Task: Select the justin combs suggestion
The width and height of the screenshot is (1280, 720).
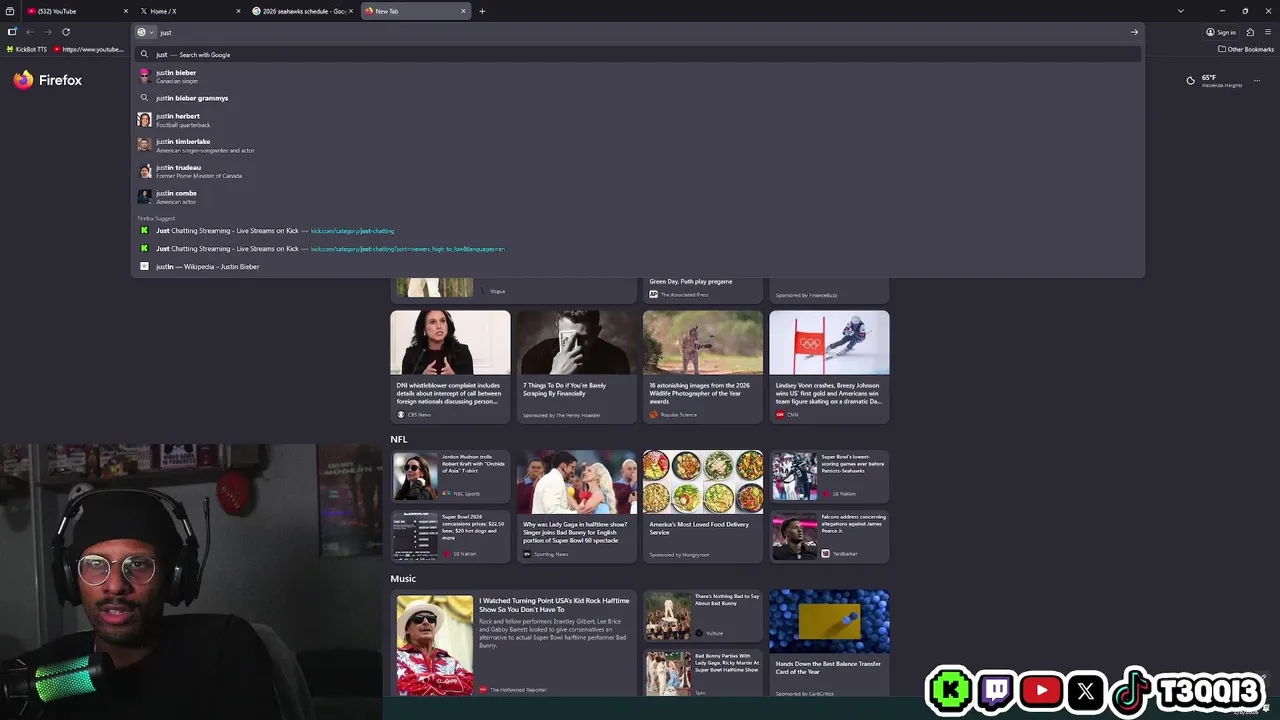Action: 638,197
